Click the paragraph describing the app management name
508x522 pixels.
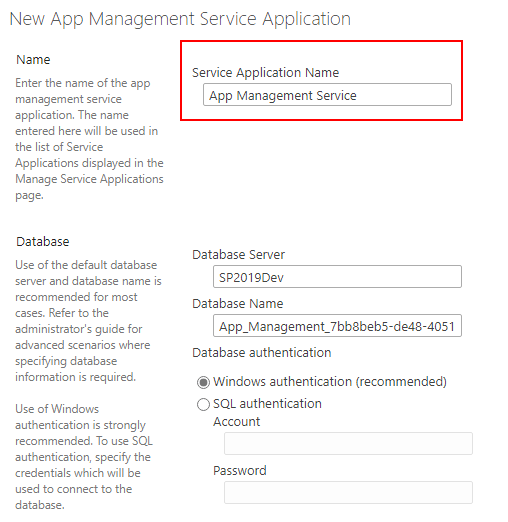tap(89, 139)
